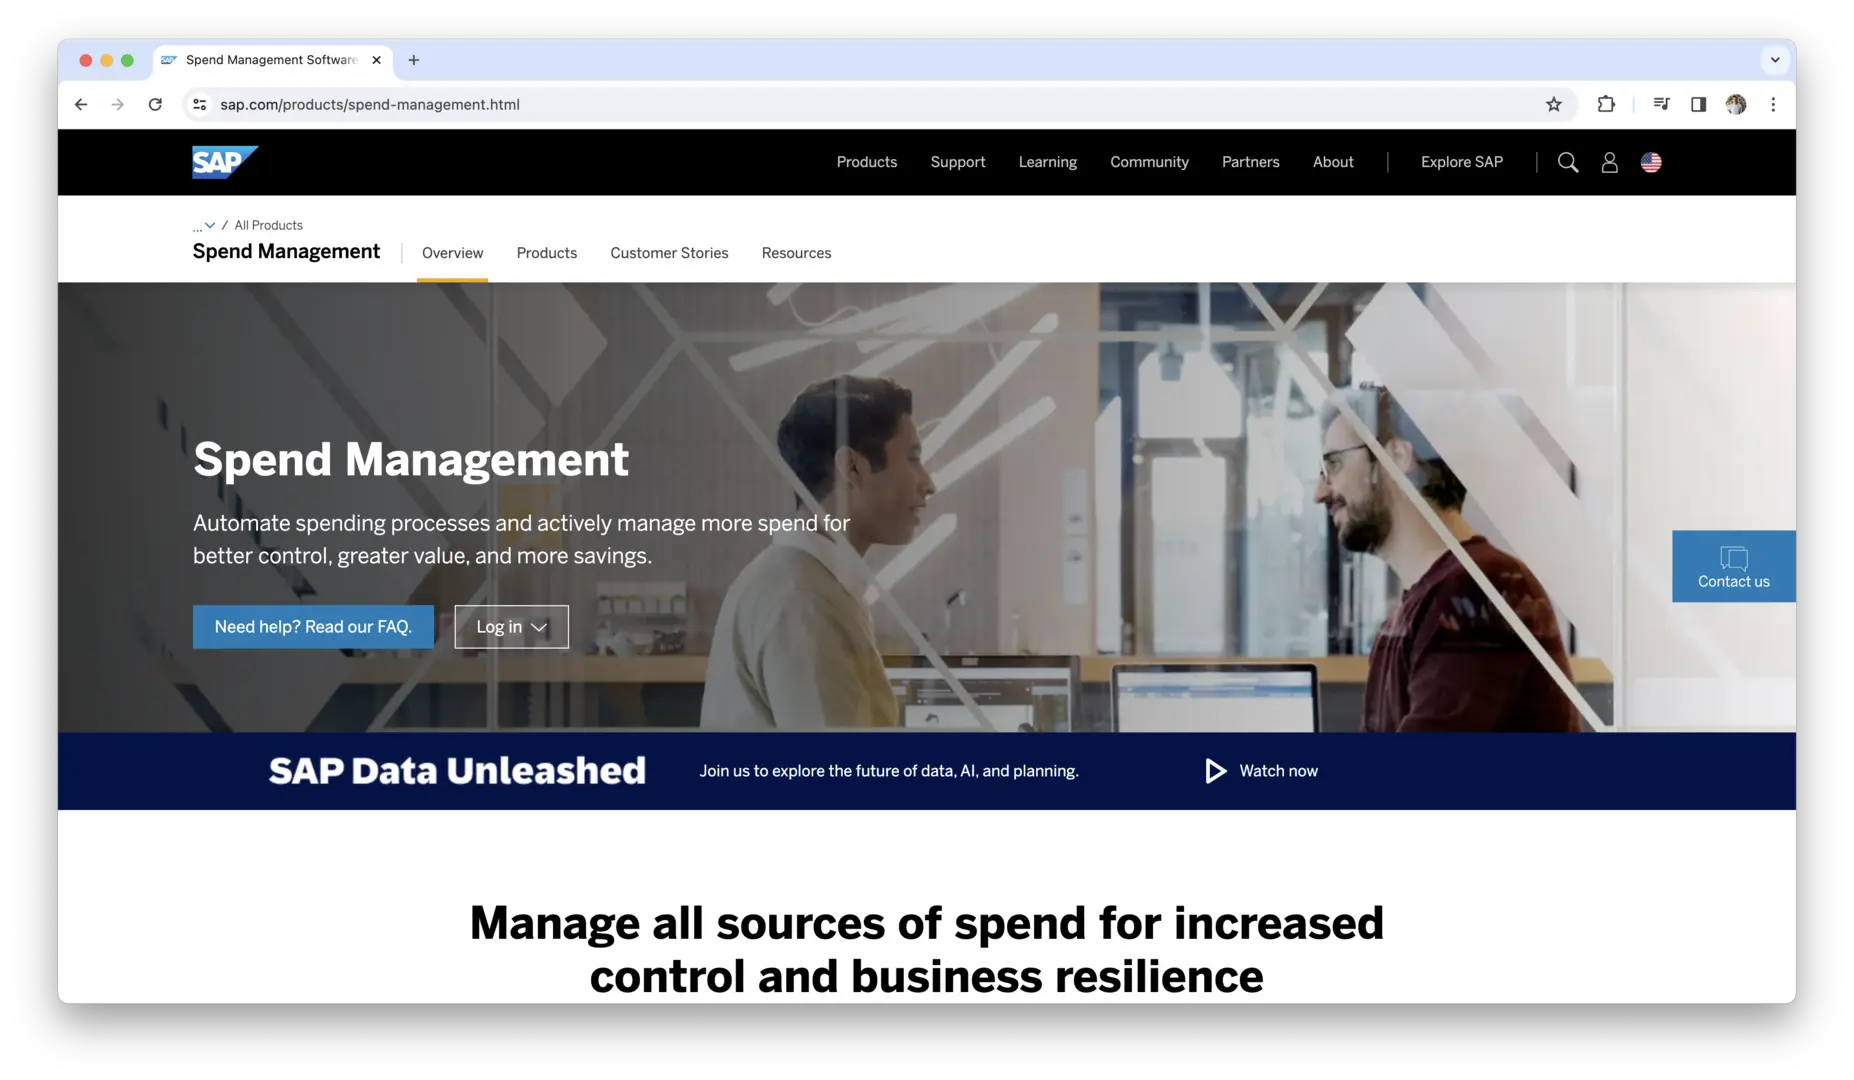Open the Learning menu
This screenshot has width=1854, height=1080.
point(1047,162)
